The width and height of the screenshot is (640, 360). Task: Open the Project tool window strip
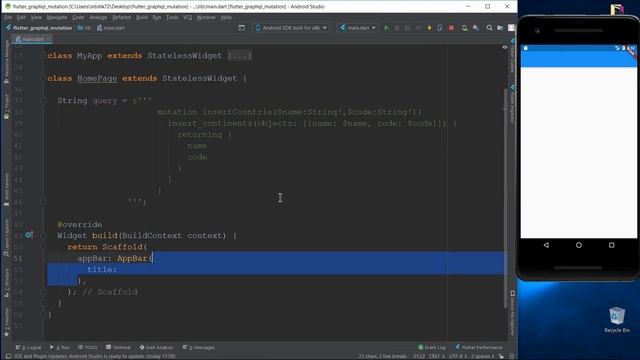pyautogui.click(x=7, y=107)
